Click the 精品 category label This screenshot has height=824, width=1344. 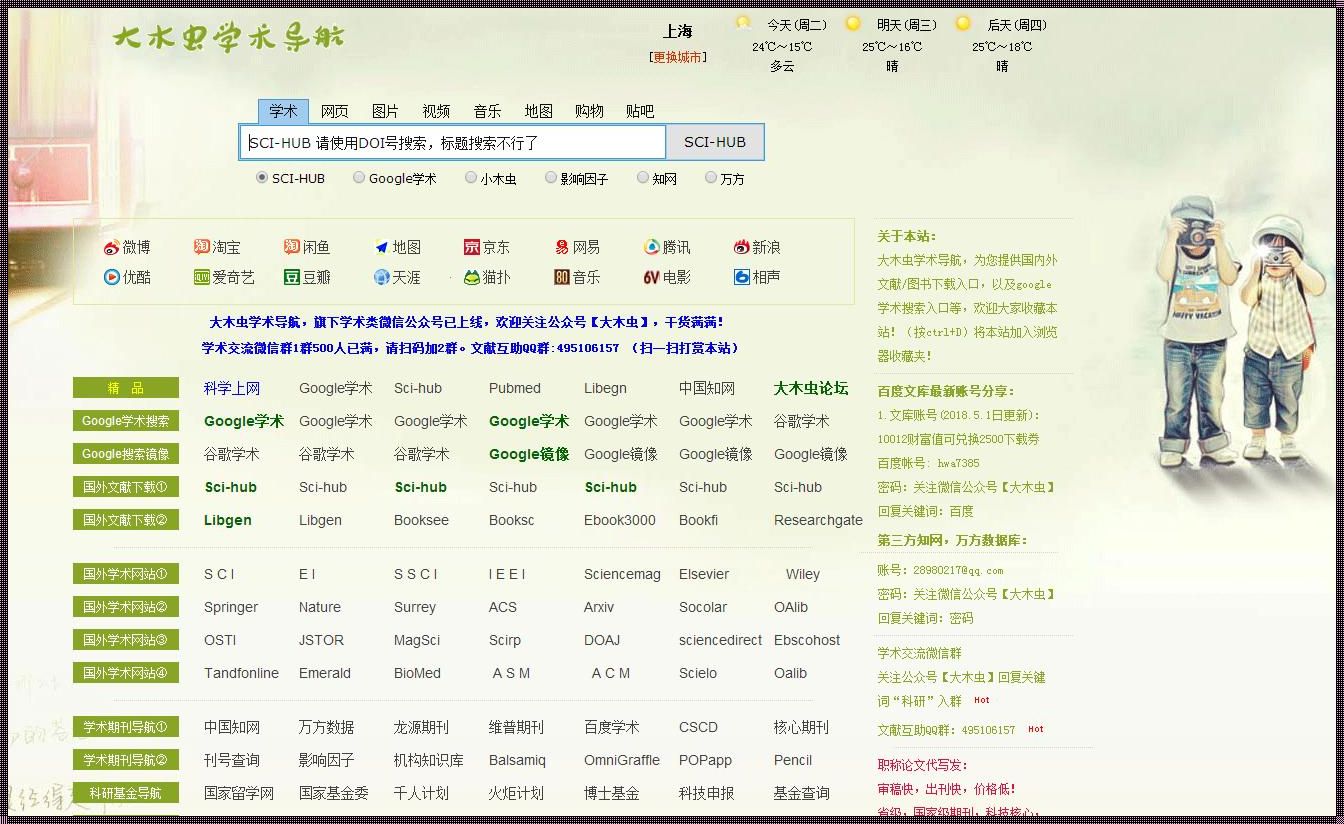click(126, 388)
